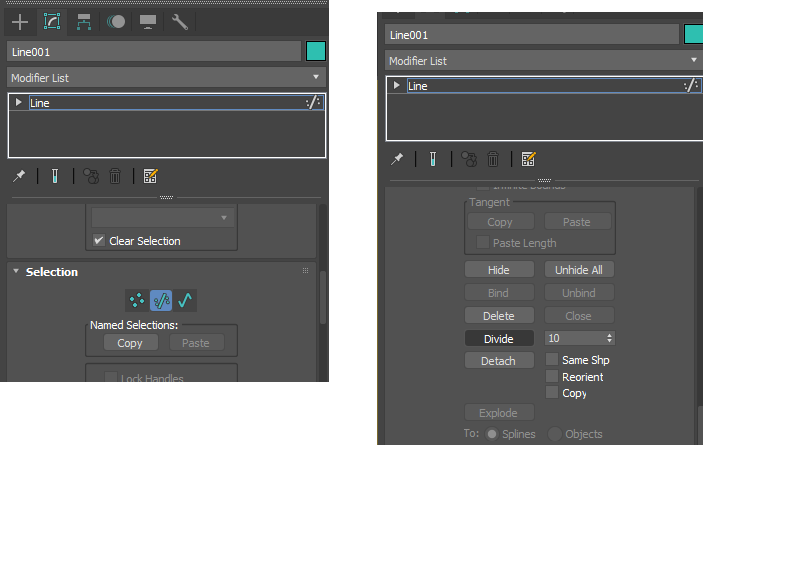Viewport: 811px width, 573px height.
Task: Open Configure Modifier Sets in left panel
Action: point(151,176)
